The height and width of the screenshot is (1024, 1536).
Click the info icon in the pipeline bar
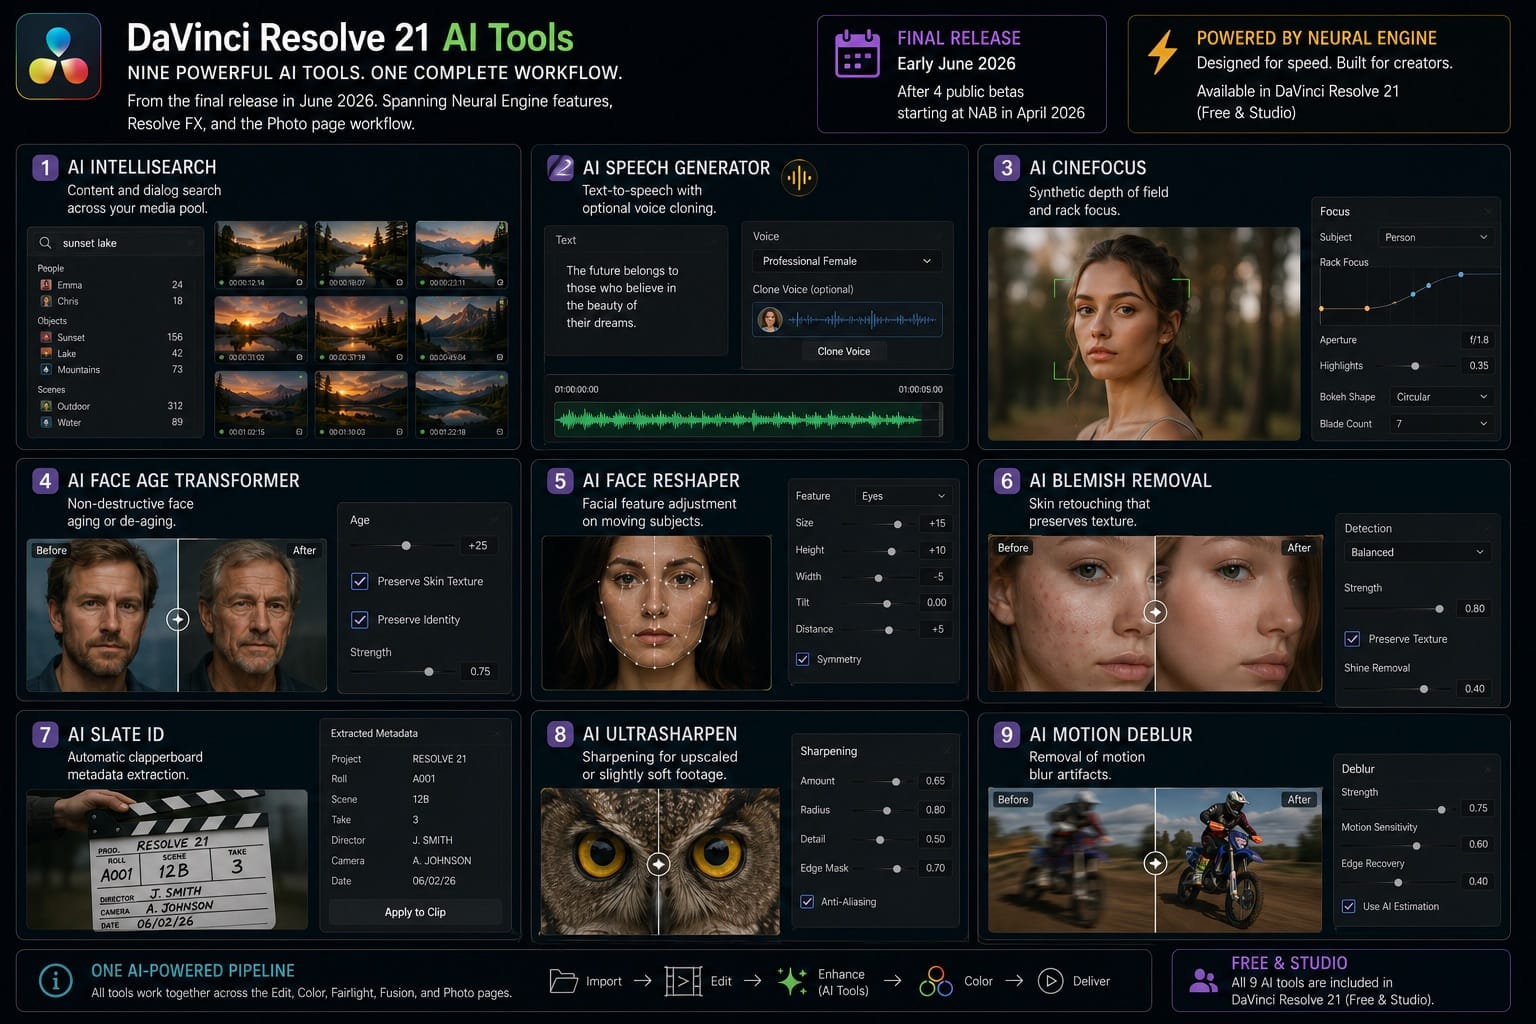tap(55, 981)
